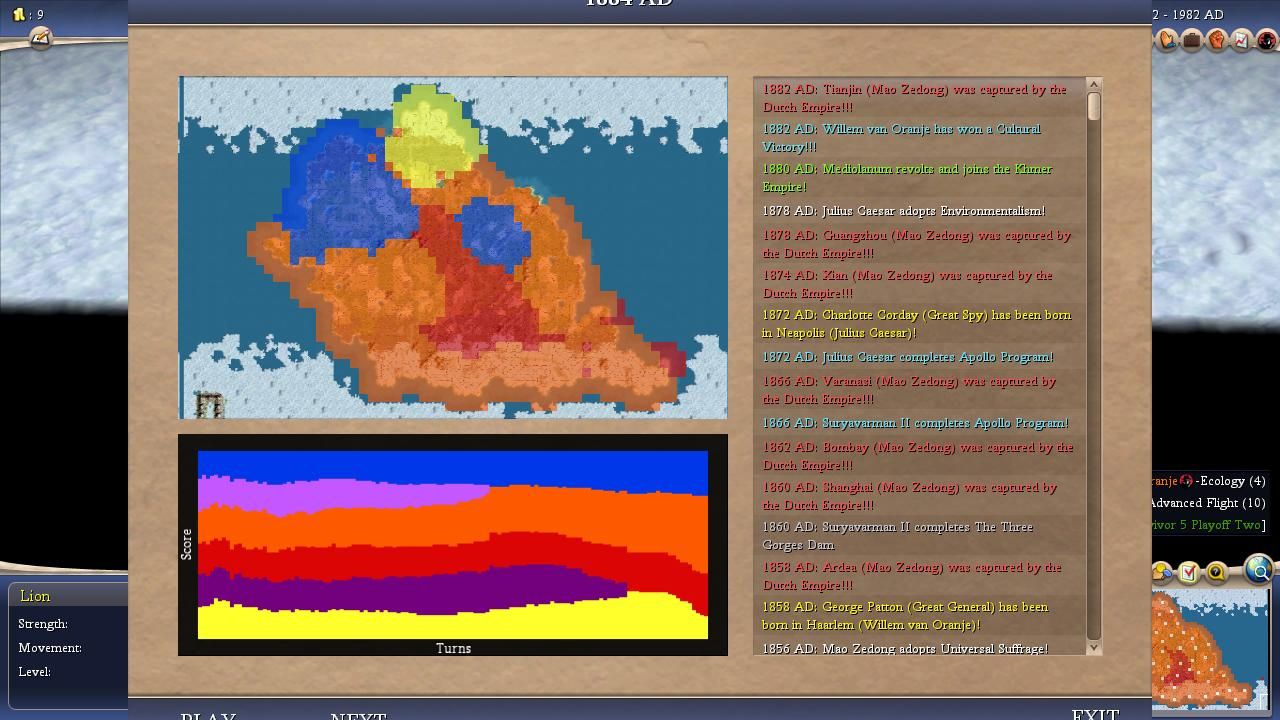
Task: Open the Corporation advisor briefcase icon
Action: click(x=1192, y=40)
